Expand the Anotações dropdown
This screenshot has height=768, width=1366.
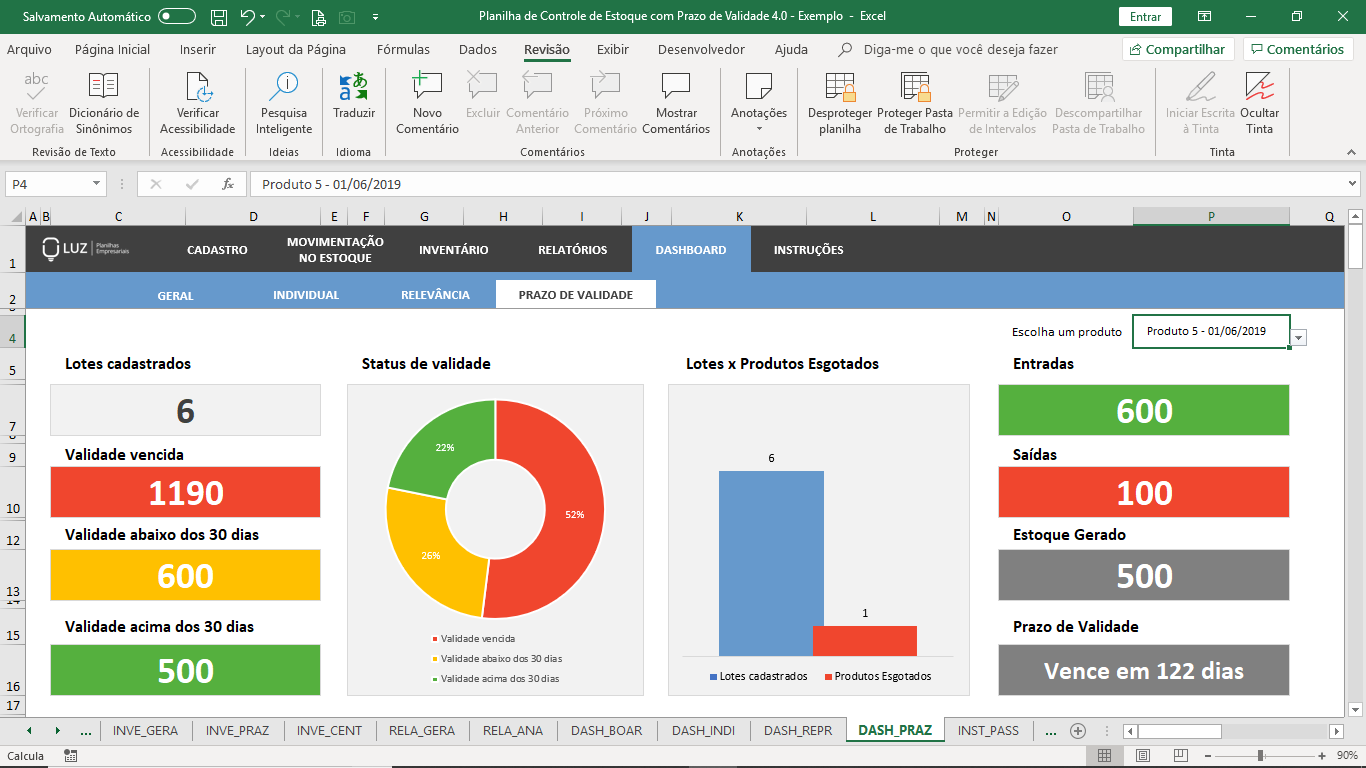[x=759, y=128]
